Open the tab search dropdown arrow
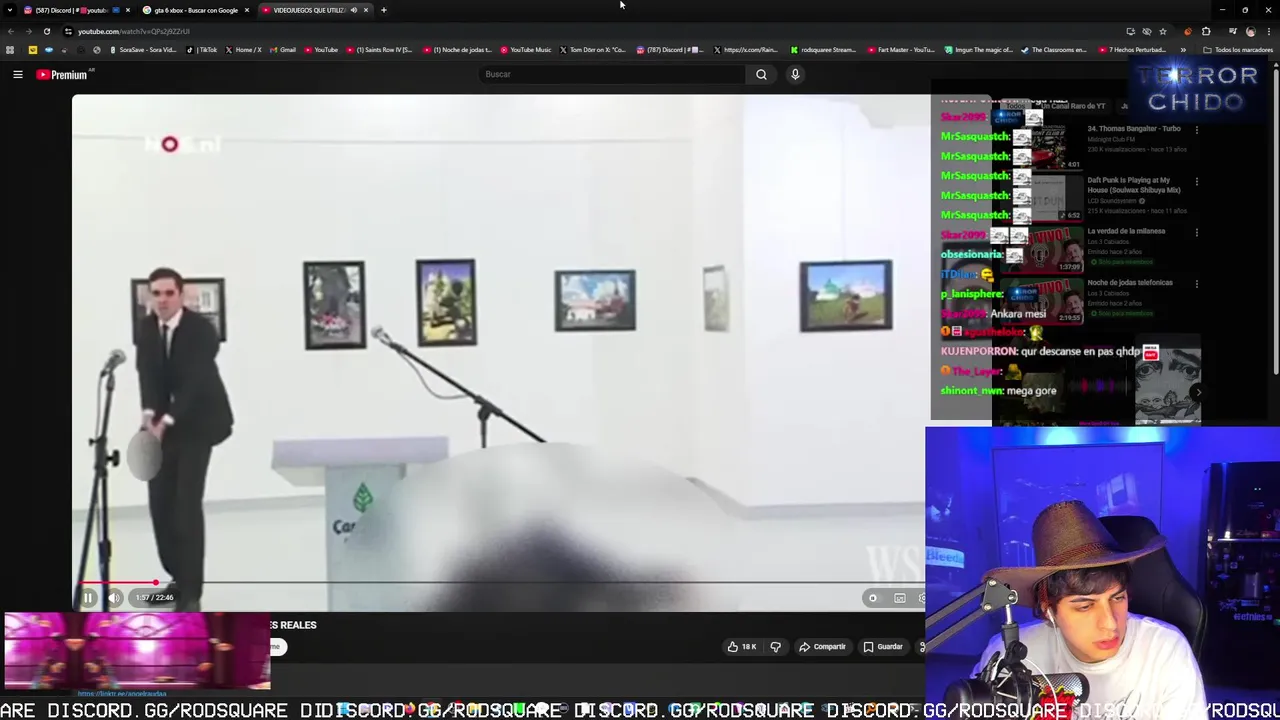 coord(10,10)
